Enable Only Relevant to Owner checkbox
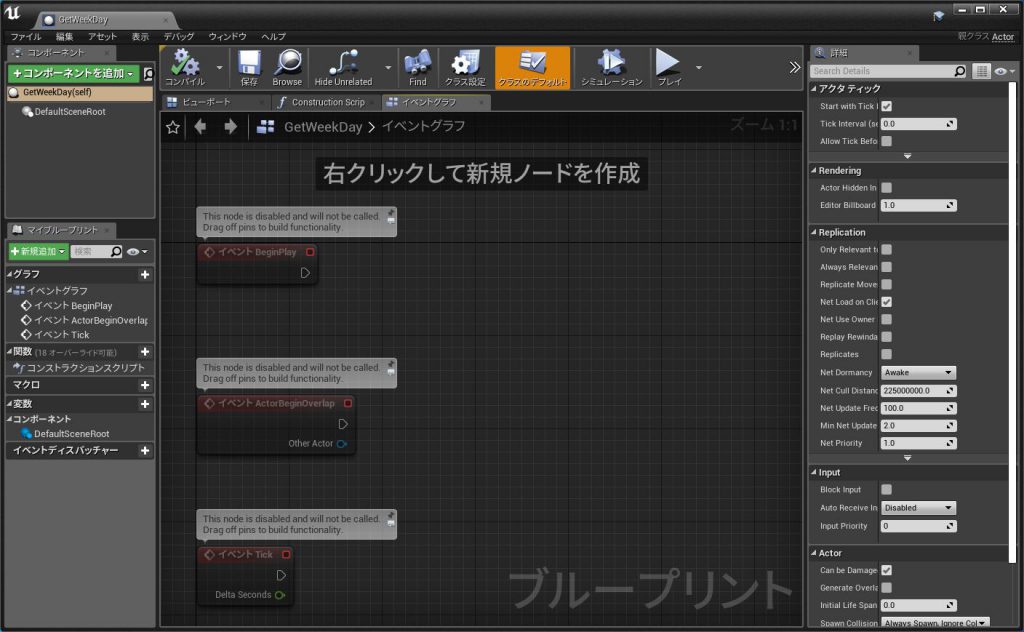 pyautogui.click(x=886, y=249)
